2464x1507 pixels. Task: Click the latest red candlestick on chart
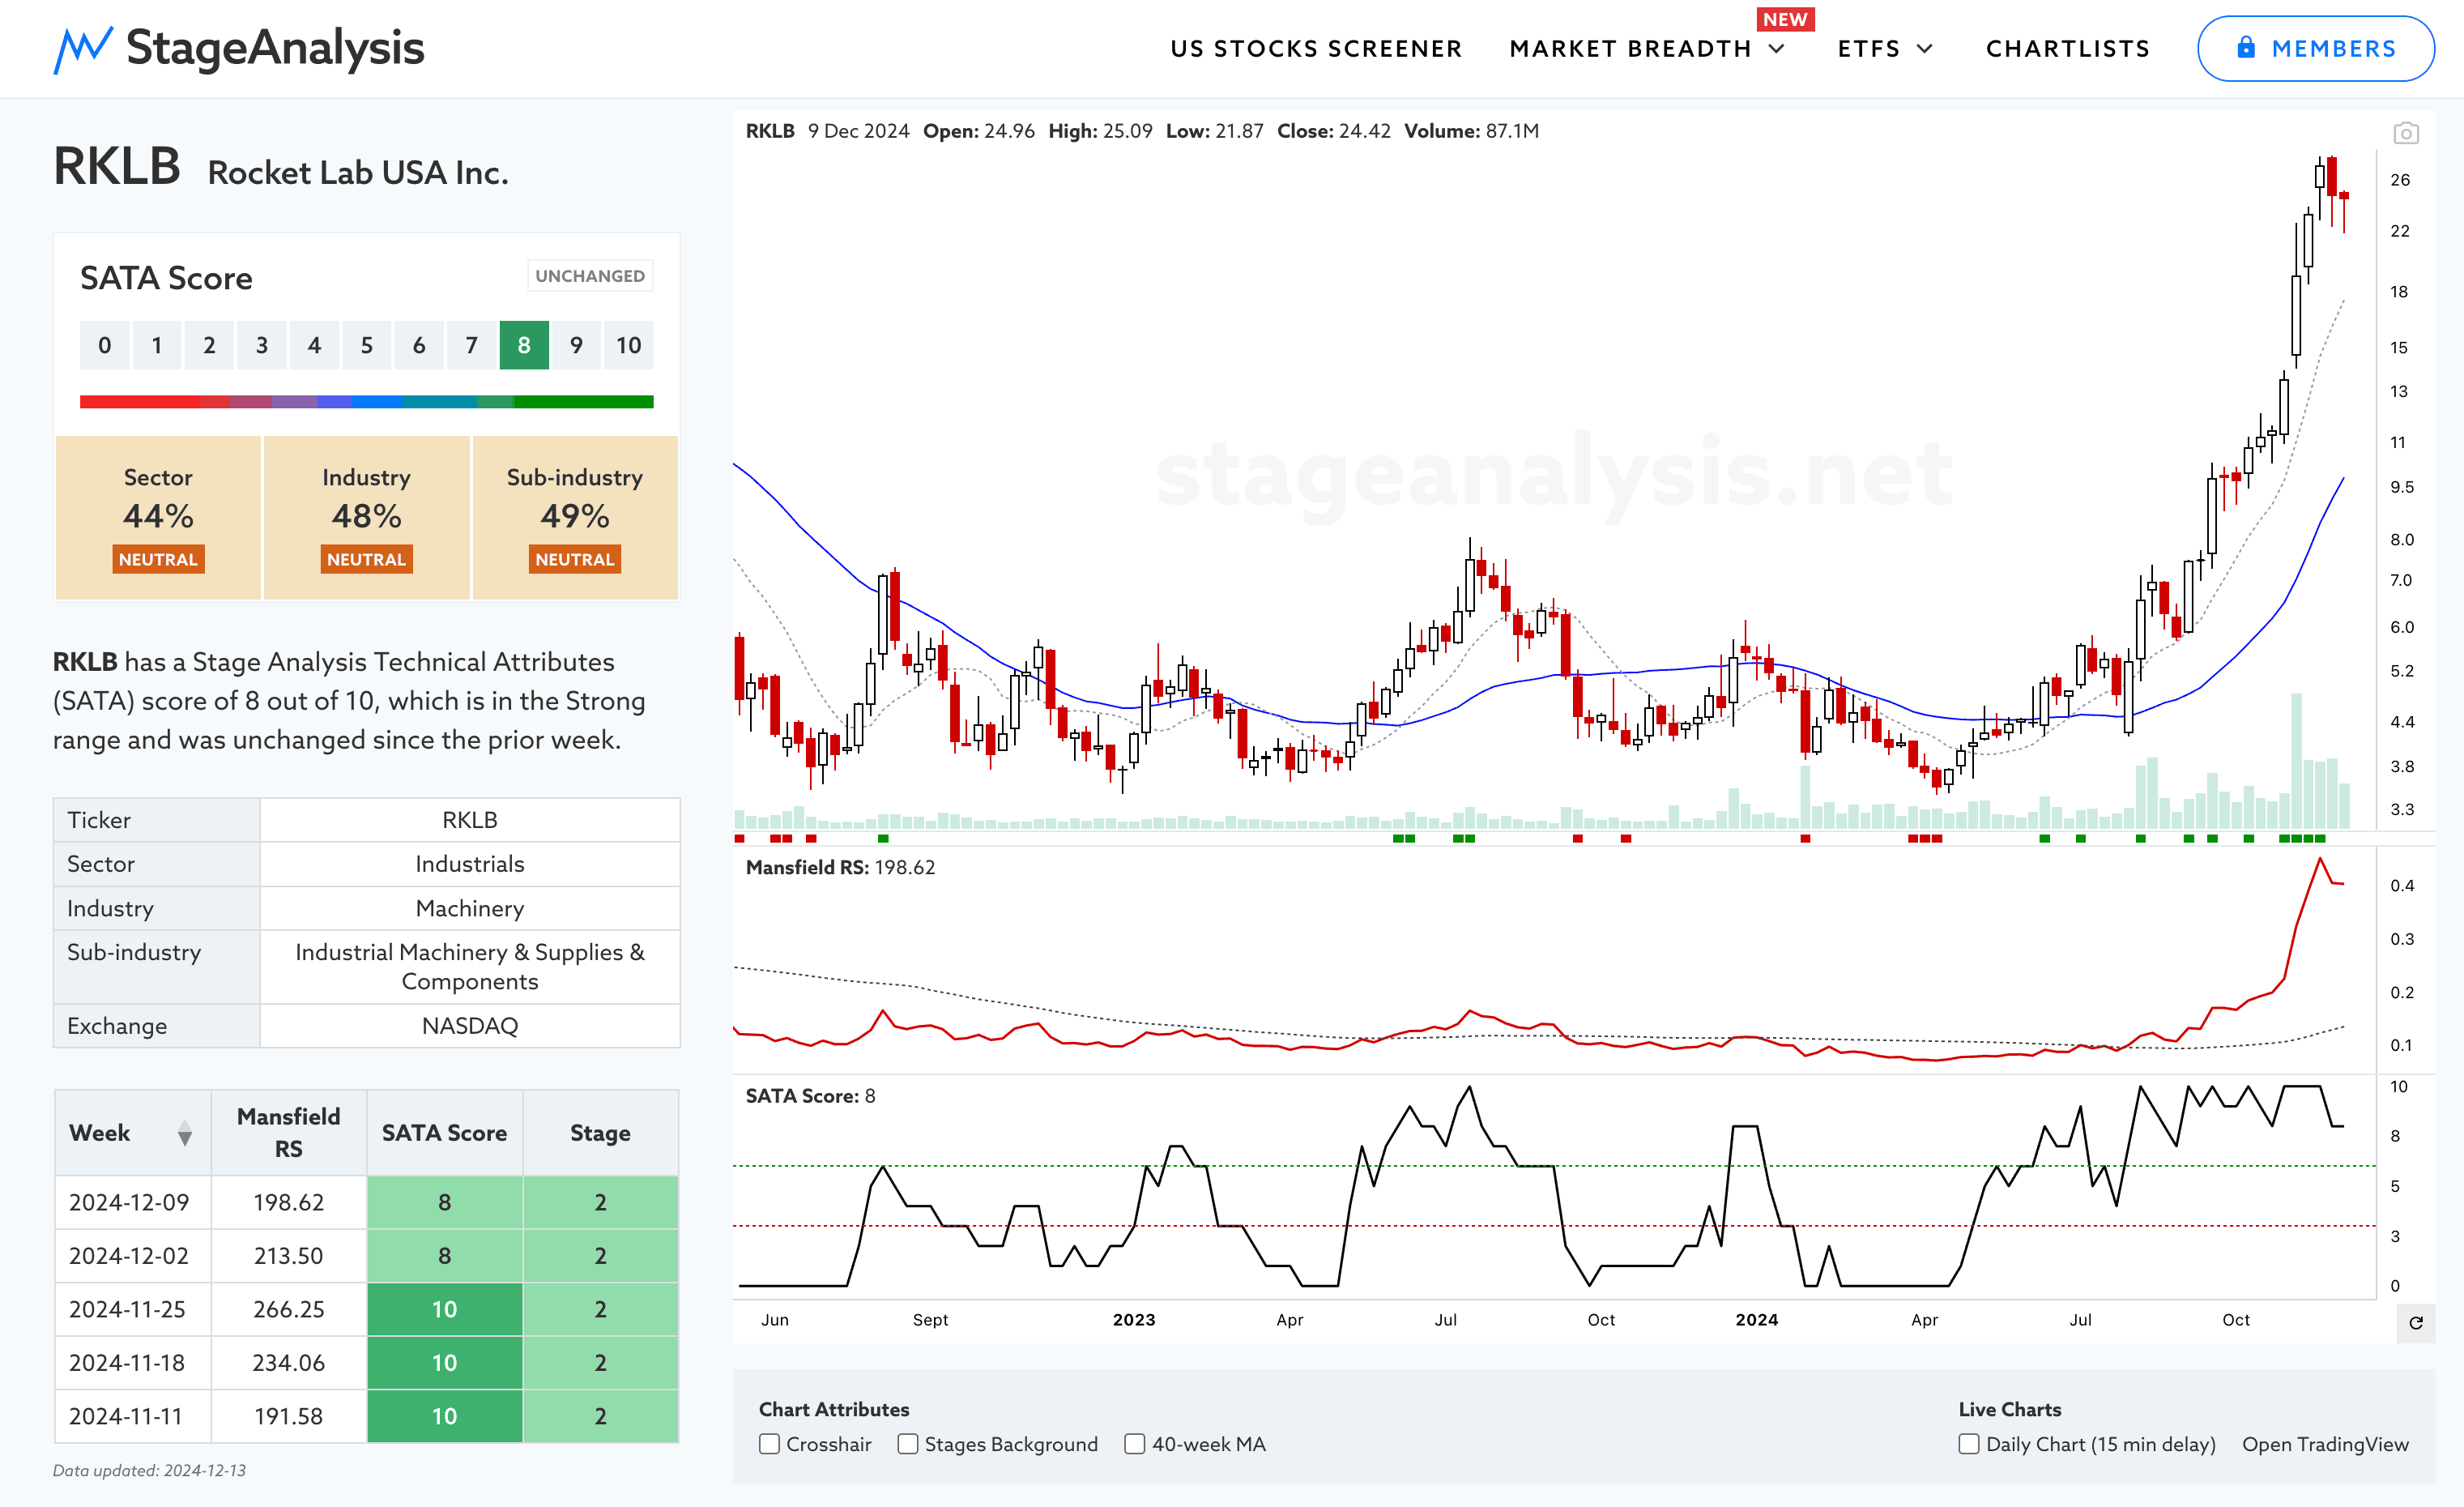[2343, 196]
